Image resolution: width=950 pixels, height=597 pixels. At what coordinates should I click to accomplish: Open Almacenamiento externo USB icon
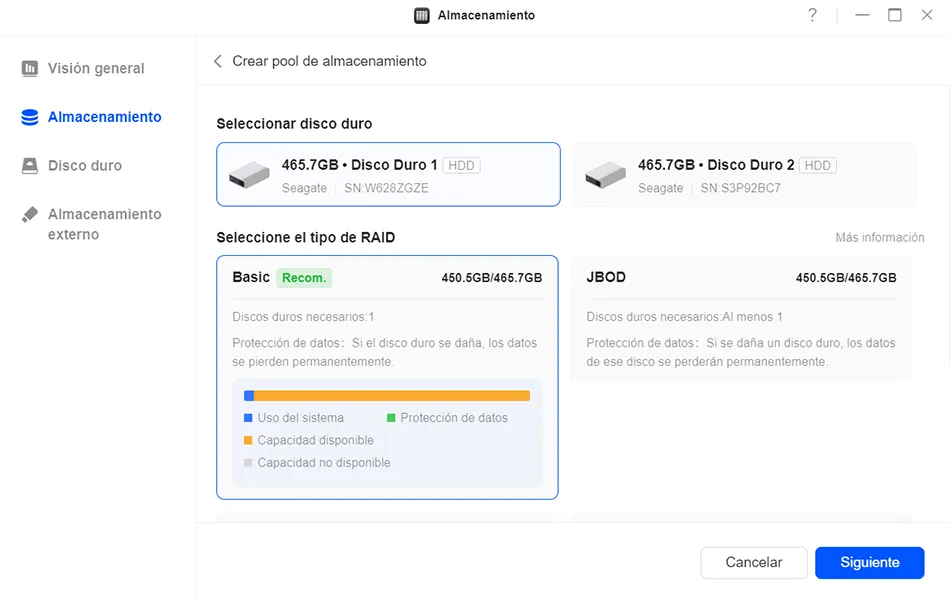tap(30, 215)
